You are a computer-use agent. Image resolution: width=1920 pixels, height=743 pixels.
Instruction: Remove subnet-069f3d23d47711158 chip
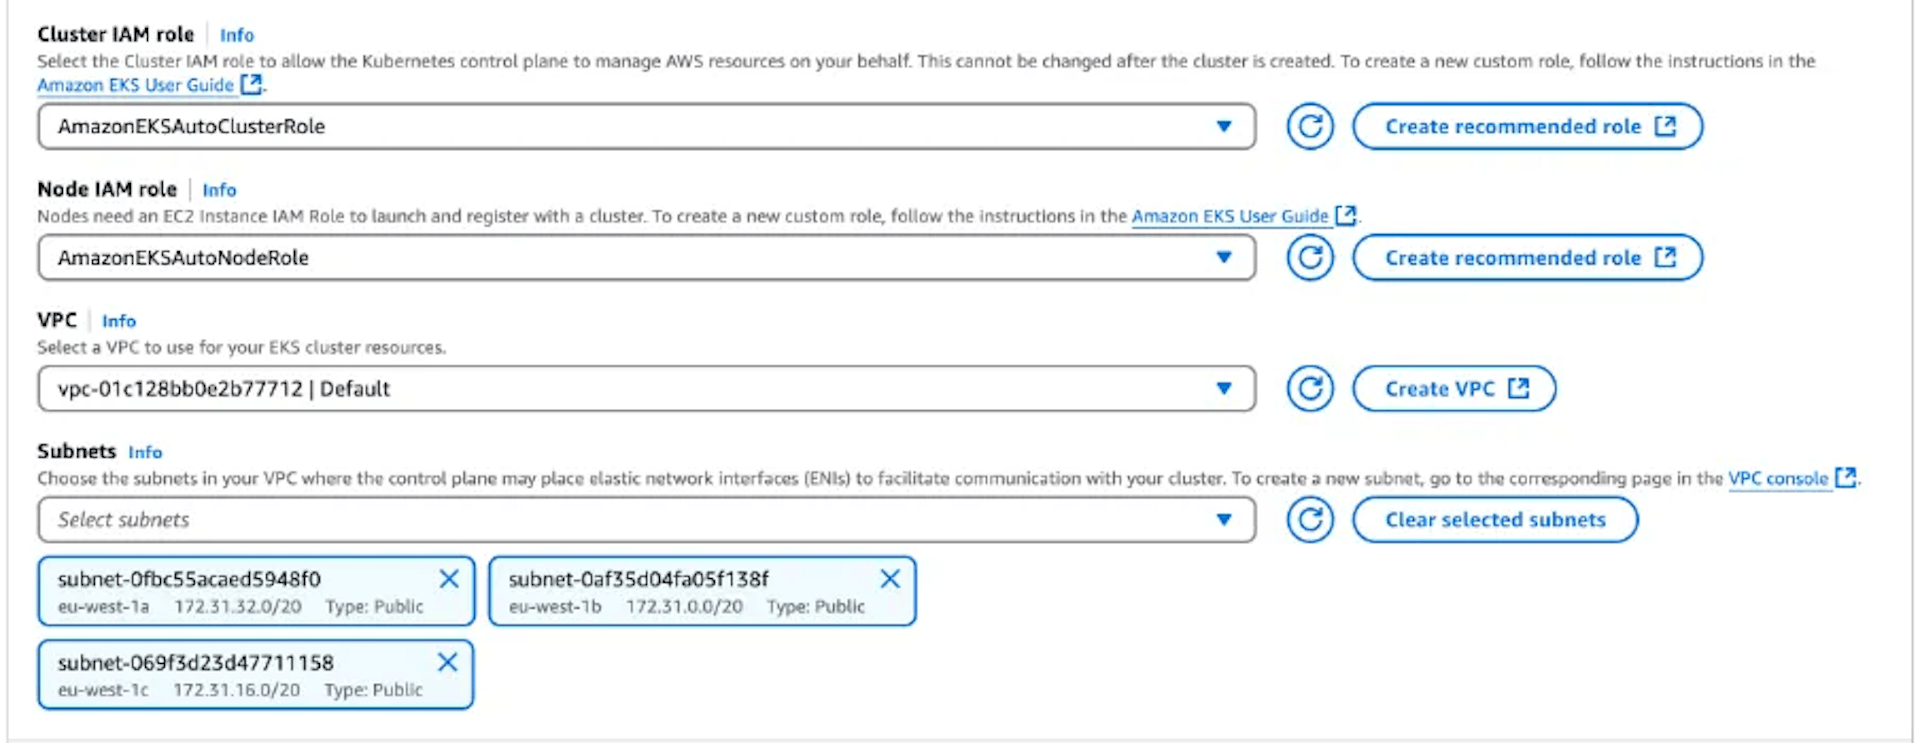(x=448, y=662)
